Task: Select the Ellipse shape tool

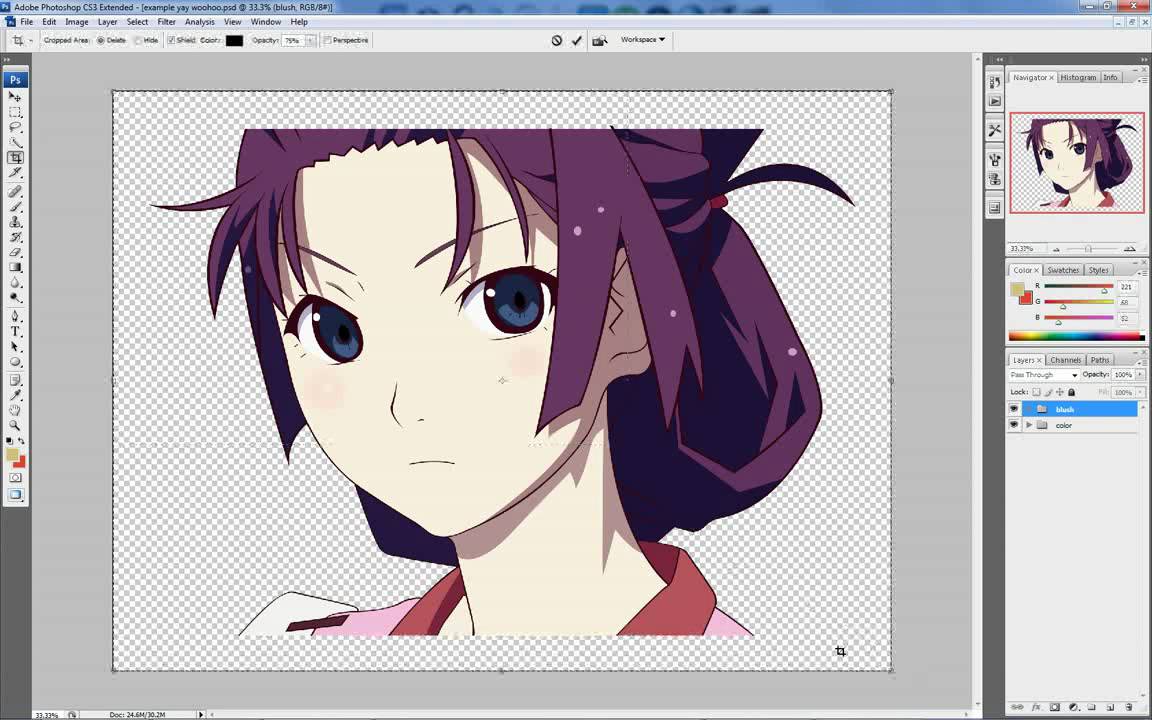Action: coord(15,362)
